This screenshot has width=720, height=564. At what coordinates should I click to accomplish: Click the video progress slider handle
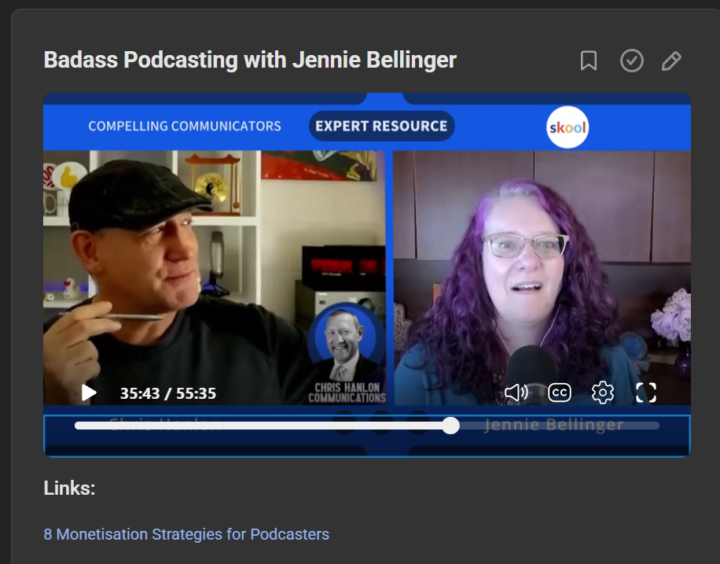pyautogui.click(x=451, y=426)
